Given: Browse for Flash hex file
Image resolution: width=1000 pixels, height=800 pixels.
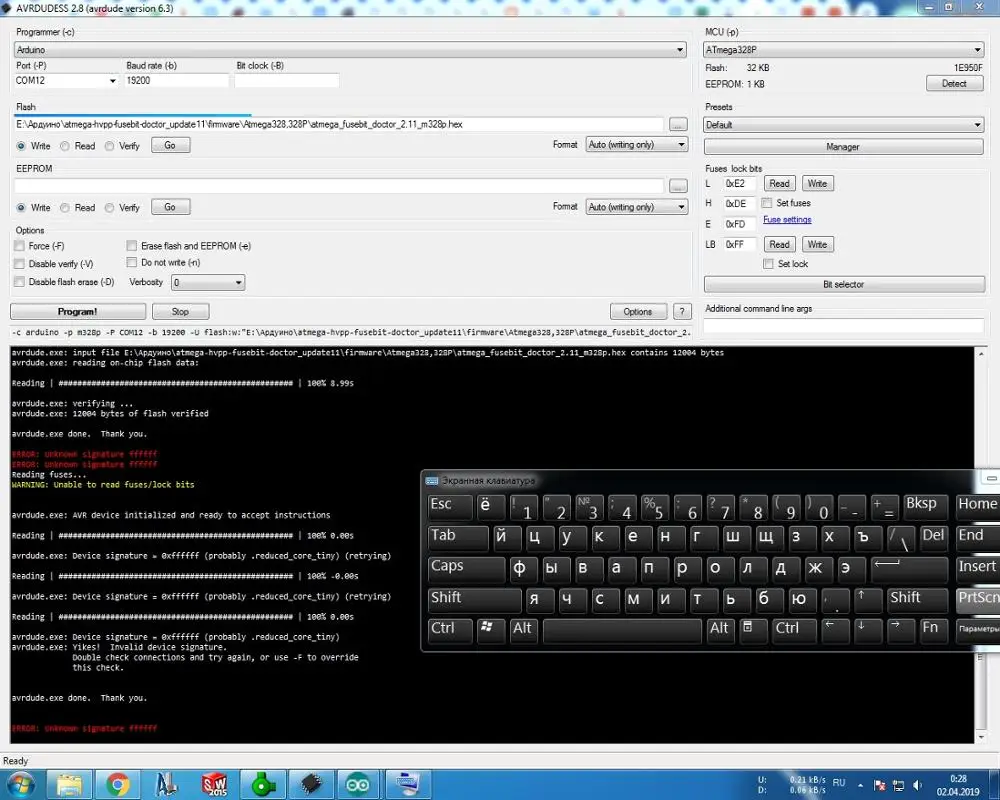Looking at the screenshot, I should [678, 124].
